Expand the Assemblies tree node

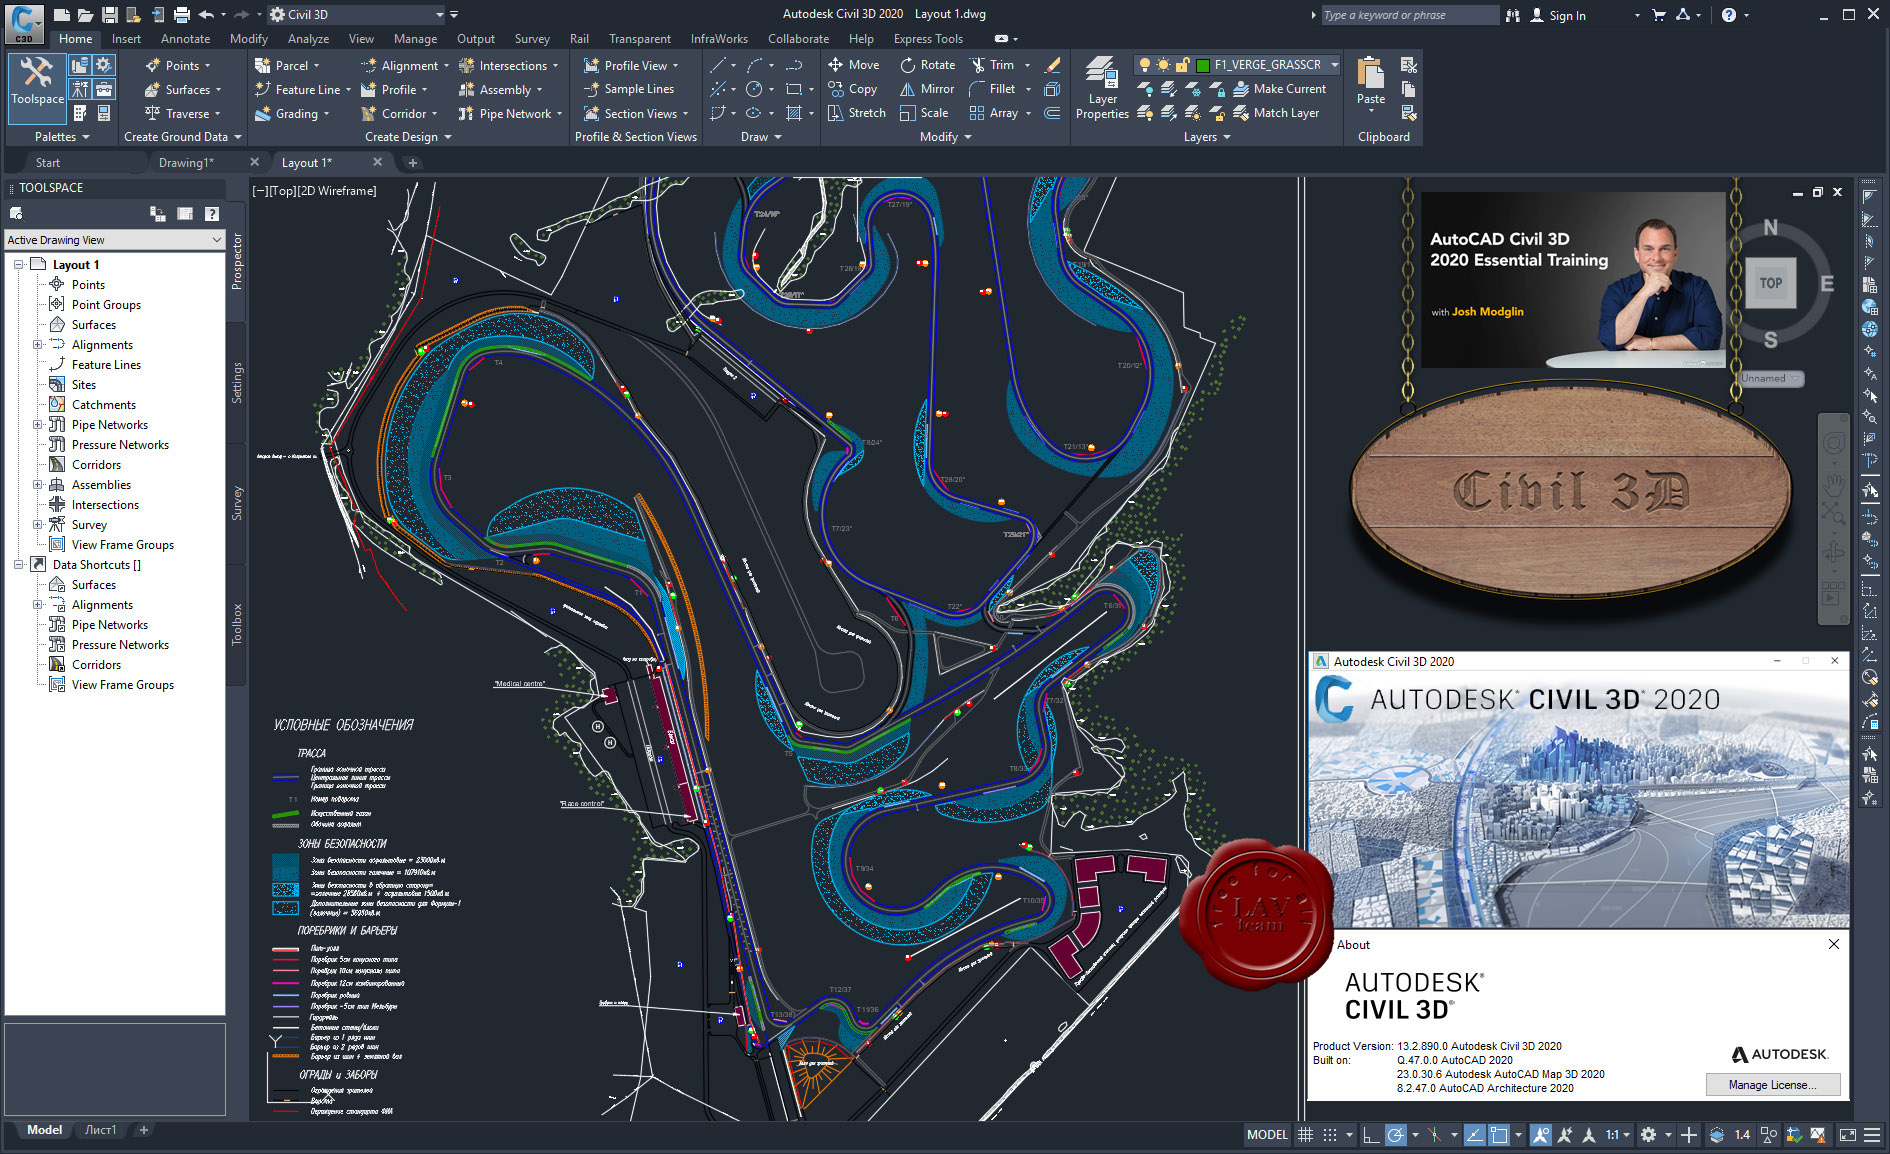coord(38,485)
